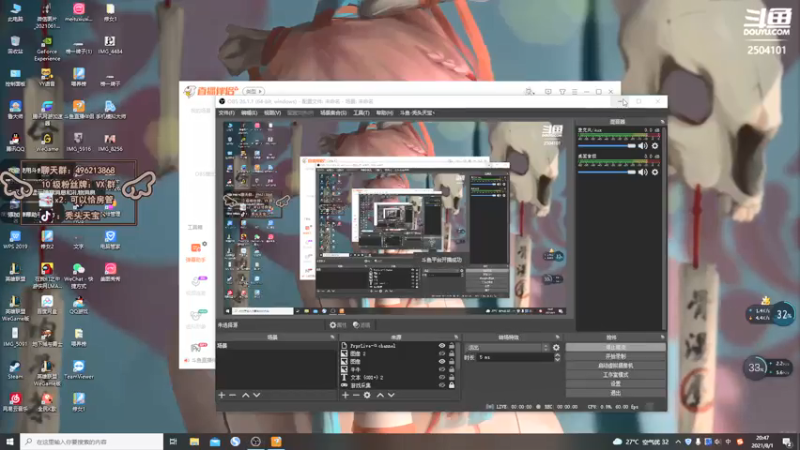Pop out the controls dock panel

point(662,337)
